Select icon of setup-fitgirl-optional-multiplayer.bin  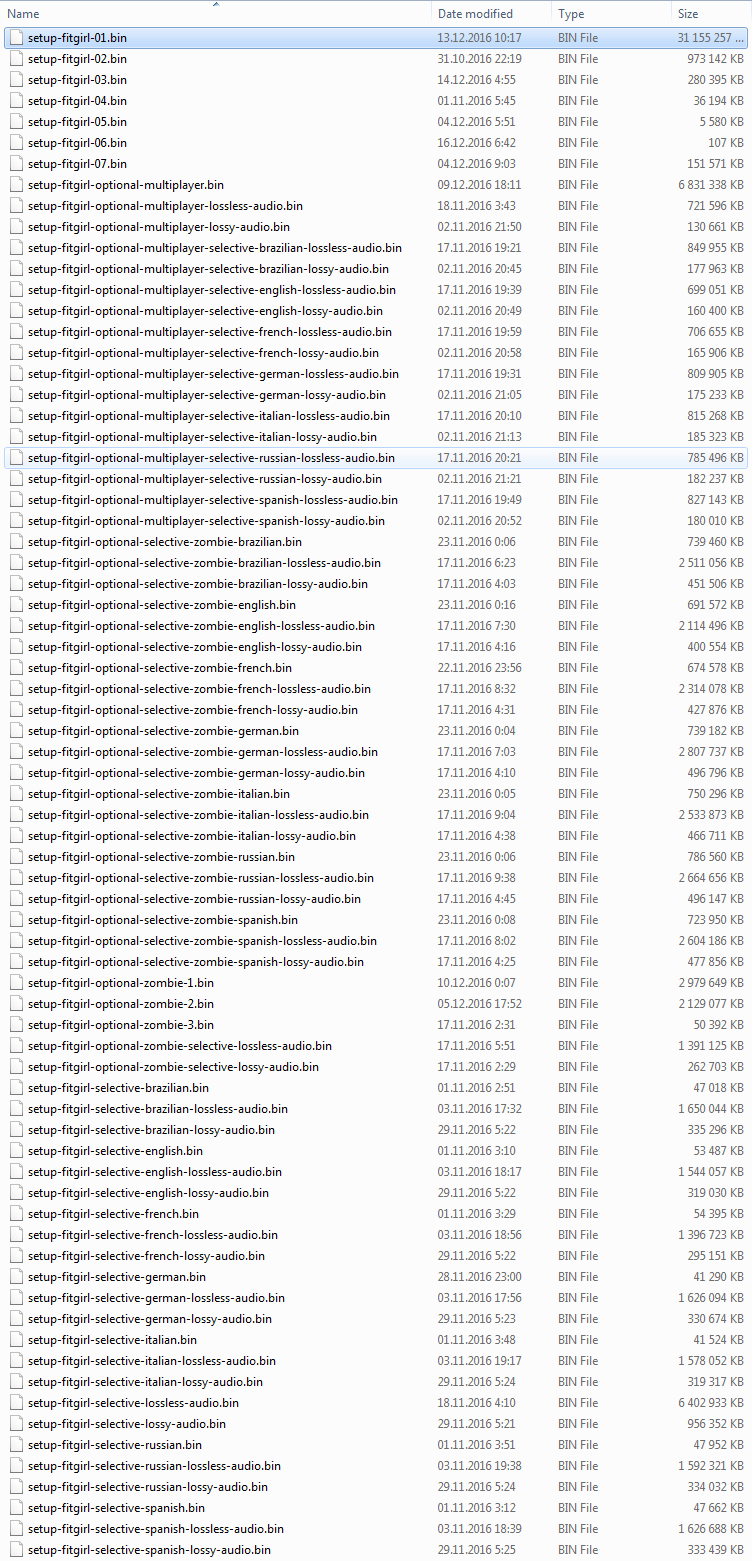pos(16,185)
